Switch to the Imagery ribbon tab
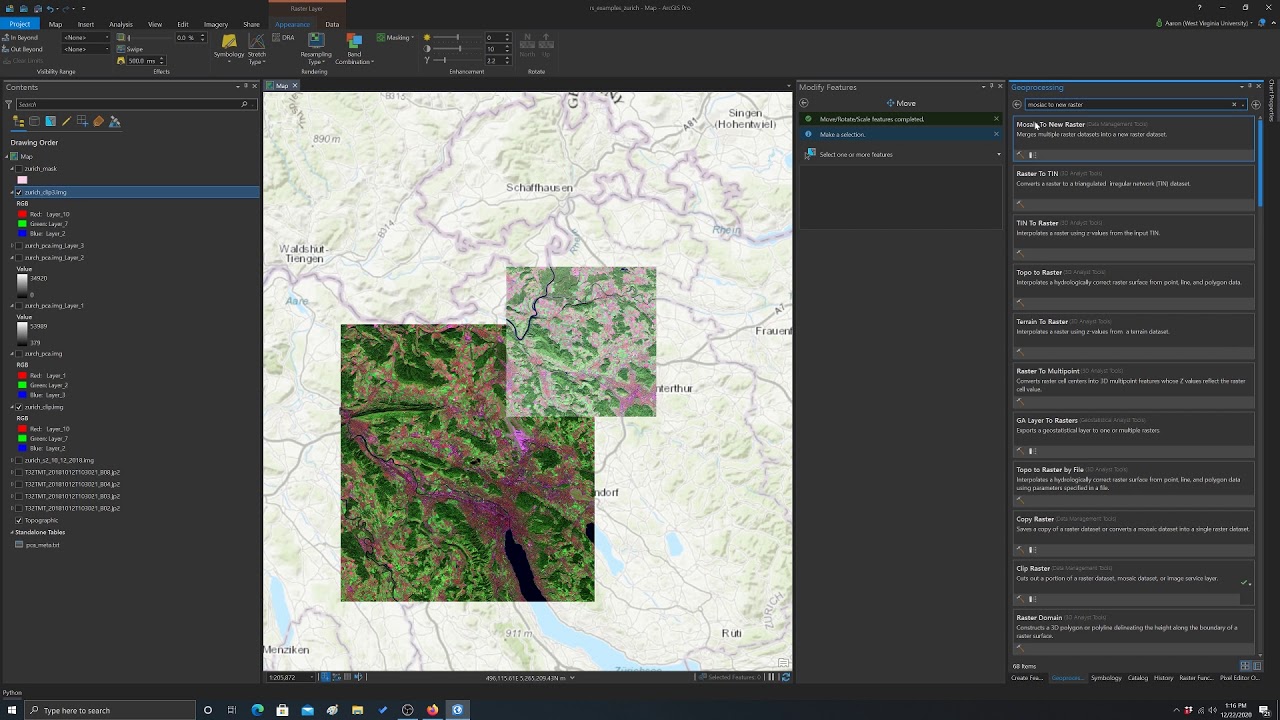 coord(215,24)
